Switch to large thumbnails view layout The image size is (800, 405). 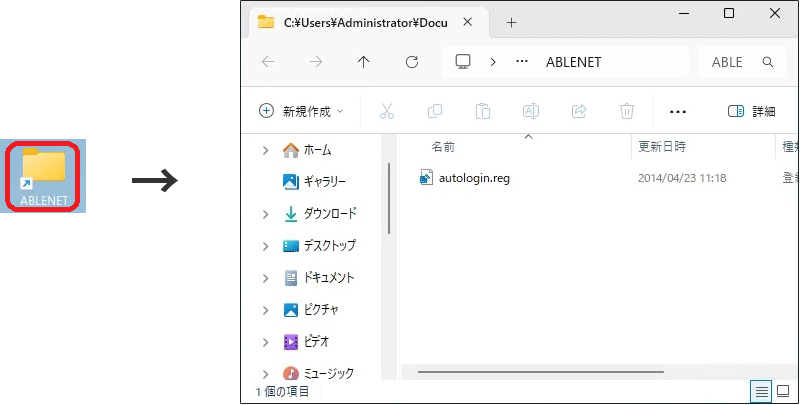[783, 391]
